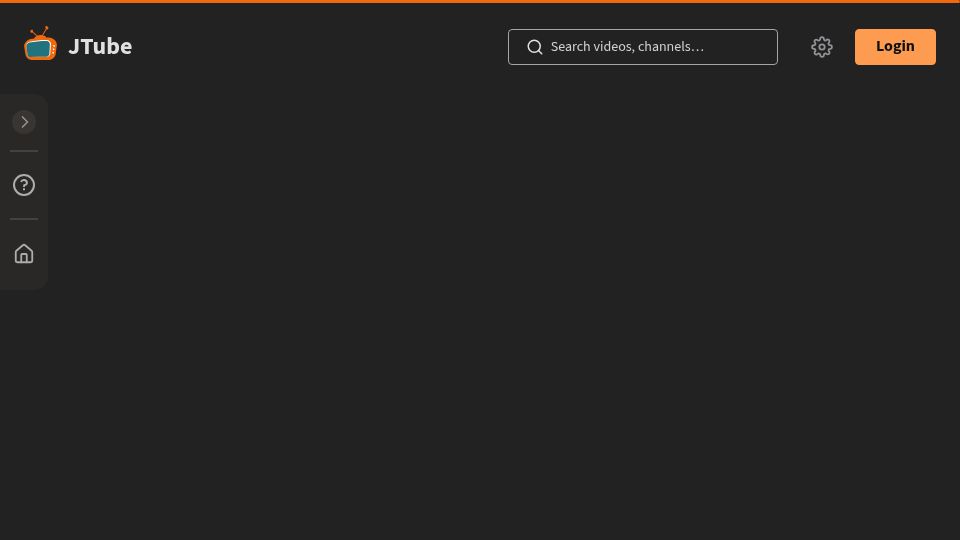Click the Login button
The image size is (960, 540).
895,47
